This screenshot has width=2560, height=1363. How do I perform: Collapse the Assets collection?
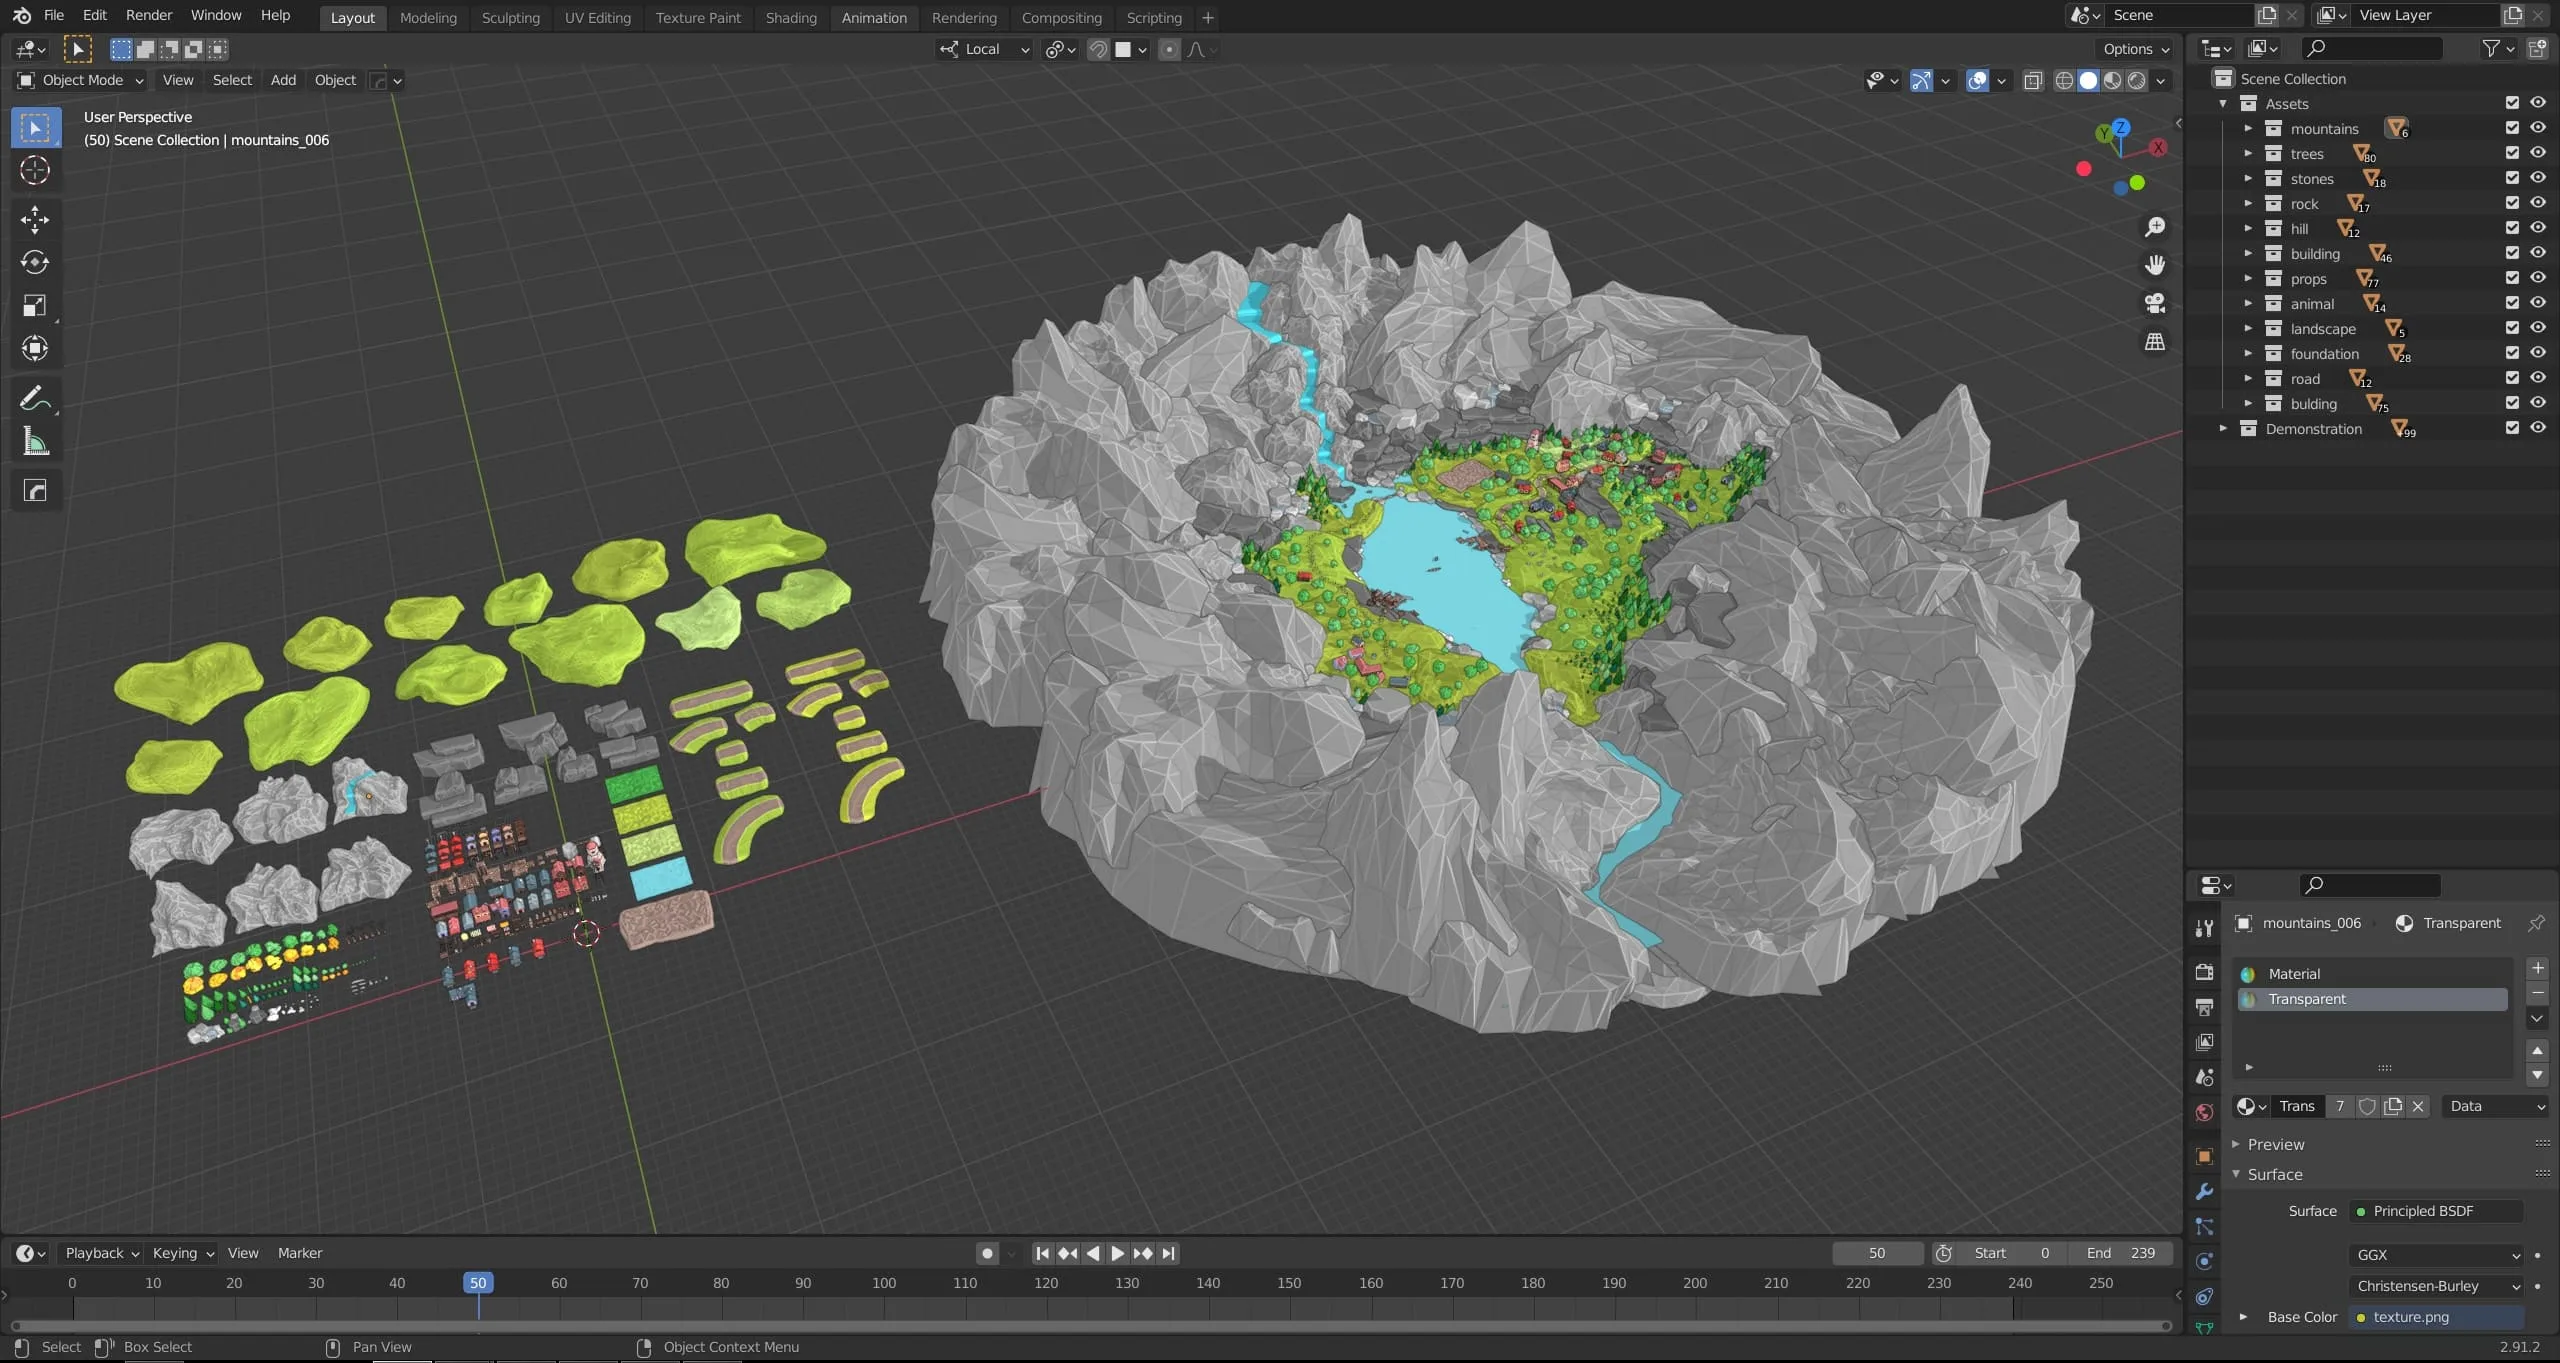[x=2222, y=104]
